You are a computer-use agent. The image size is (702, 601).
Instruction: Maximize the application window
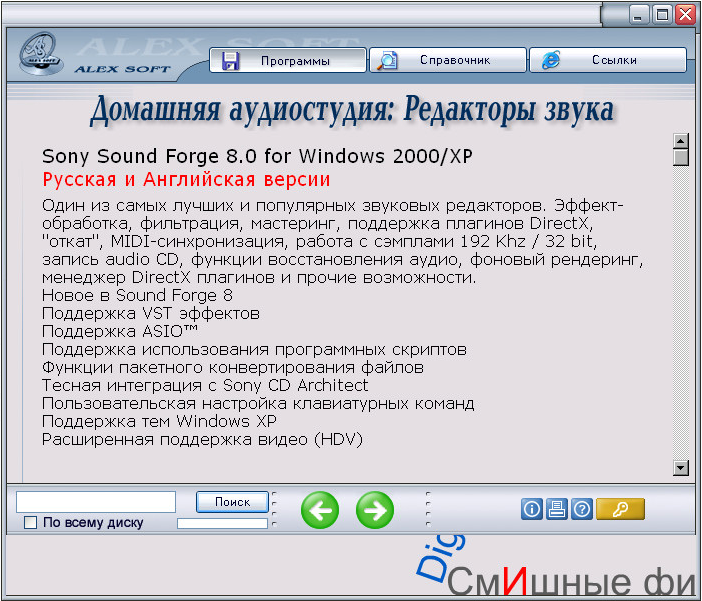662,15
